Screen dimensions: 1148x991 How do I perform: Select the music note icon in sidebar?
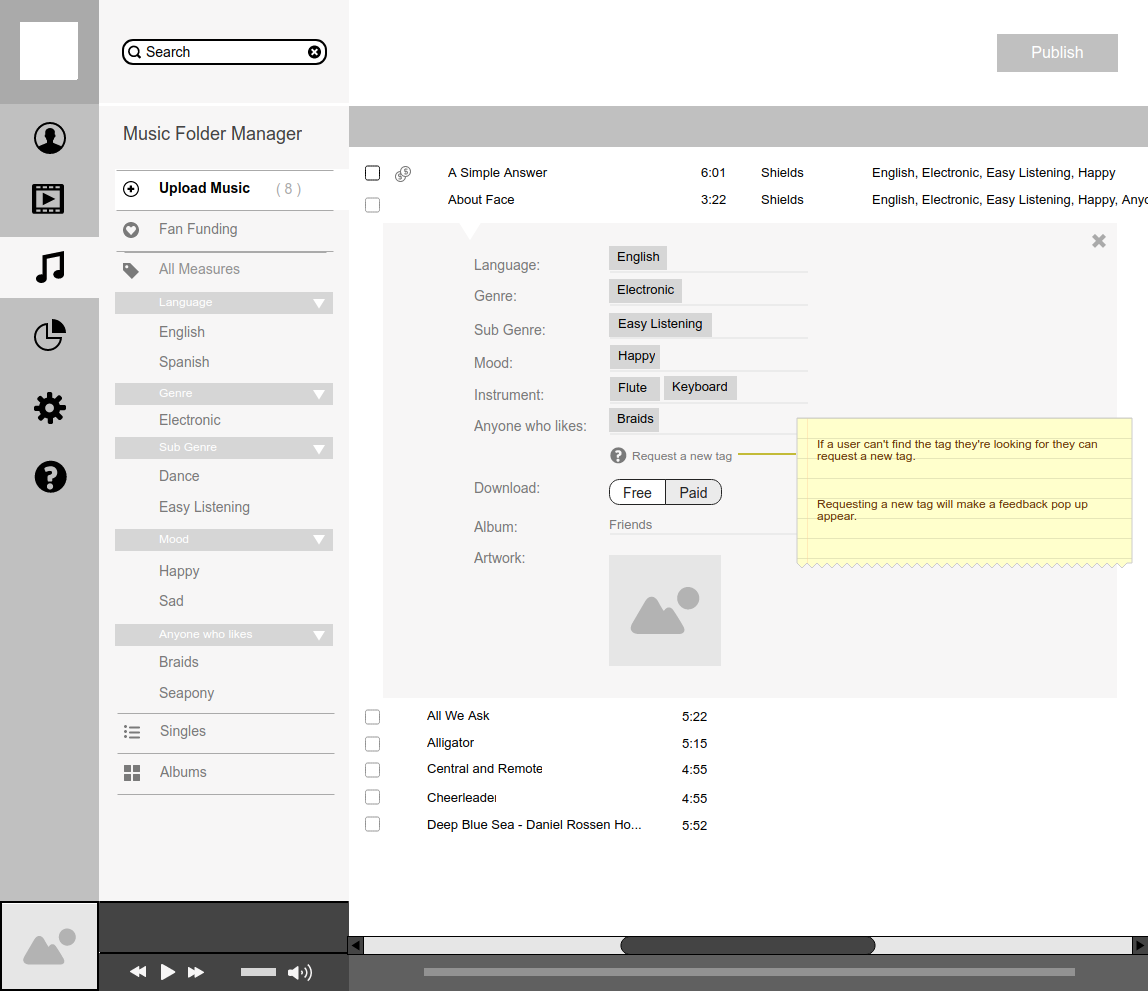(50, 267)
